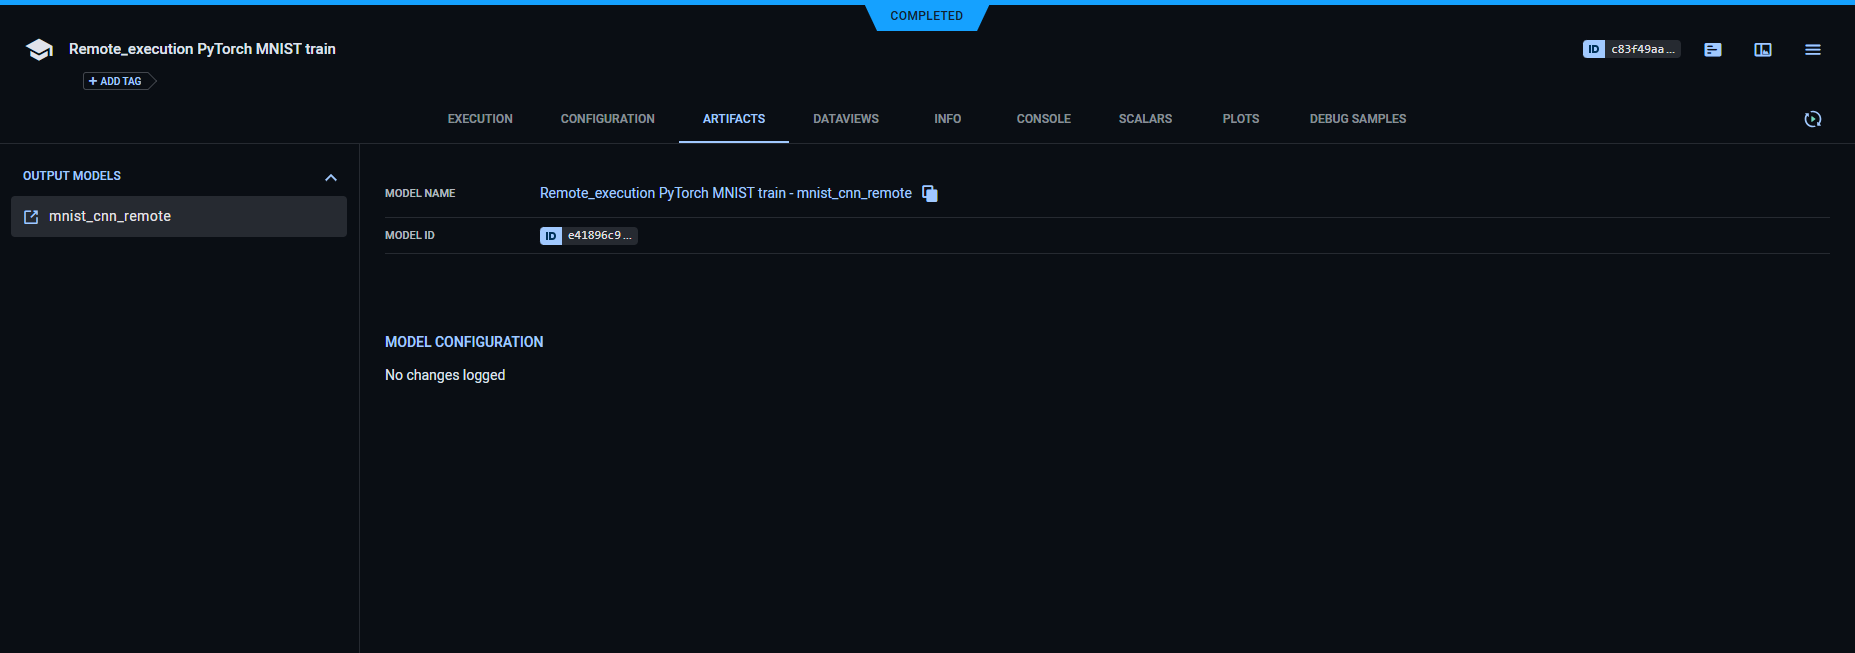View the Scalars tab
The height and width of the screenshot is (653, 1855).
point(1145,119)
